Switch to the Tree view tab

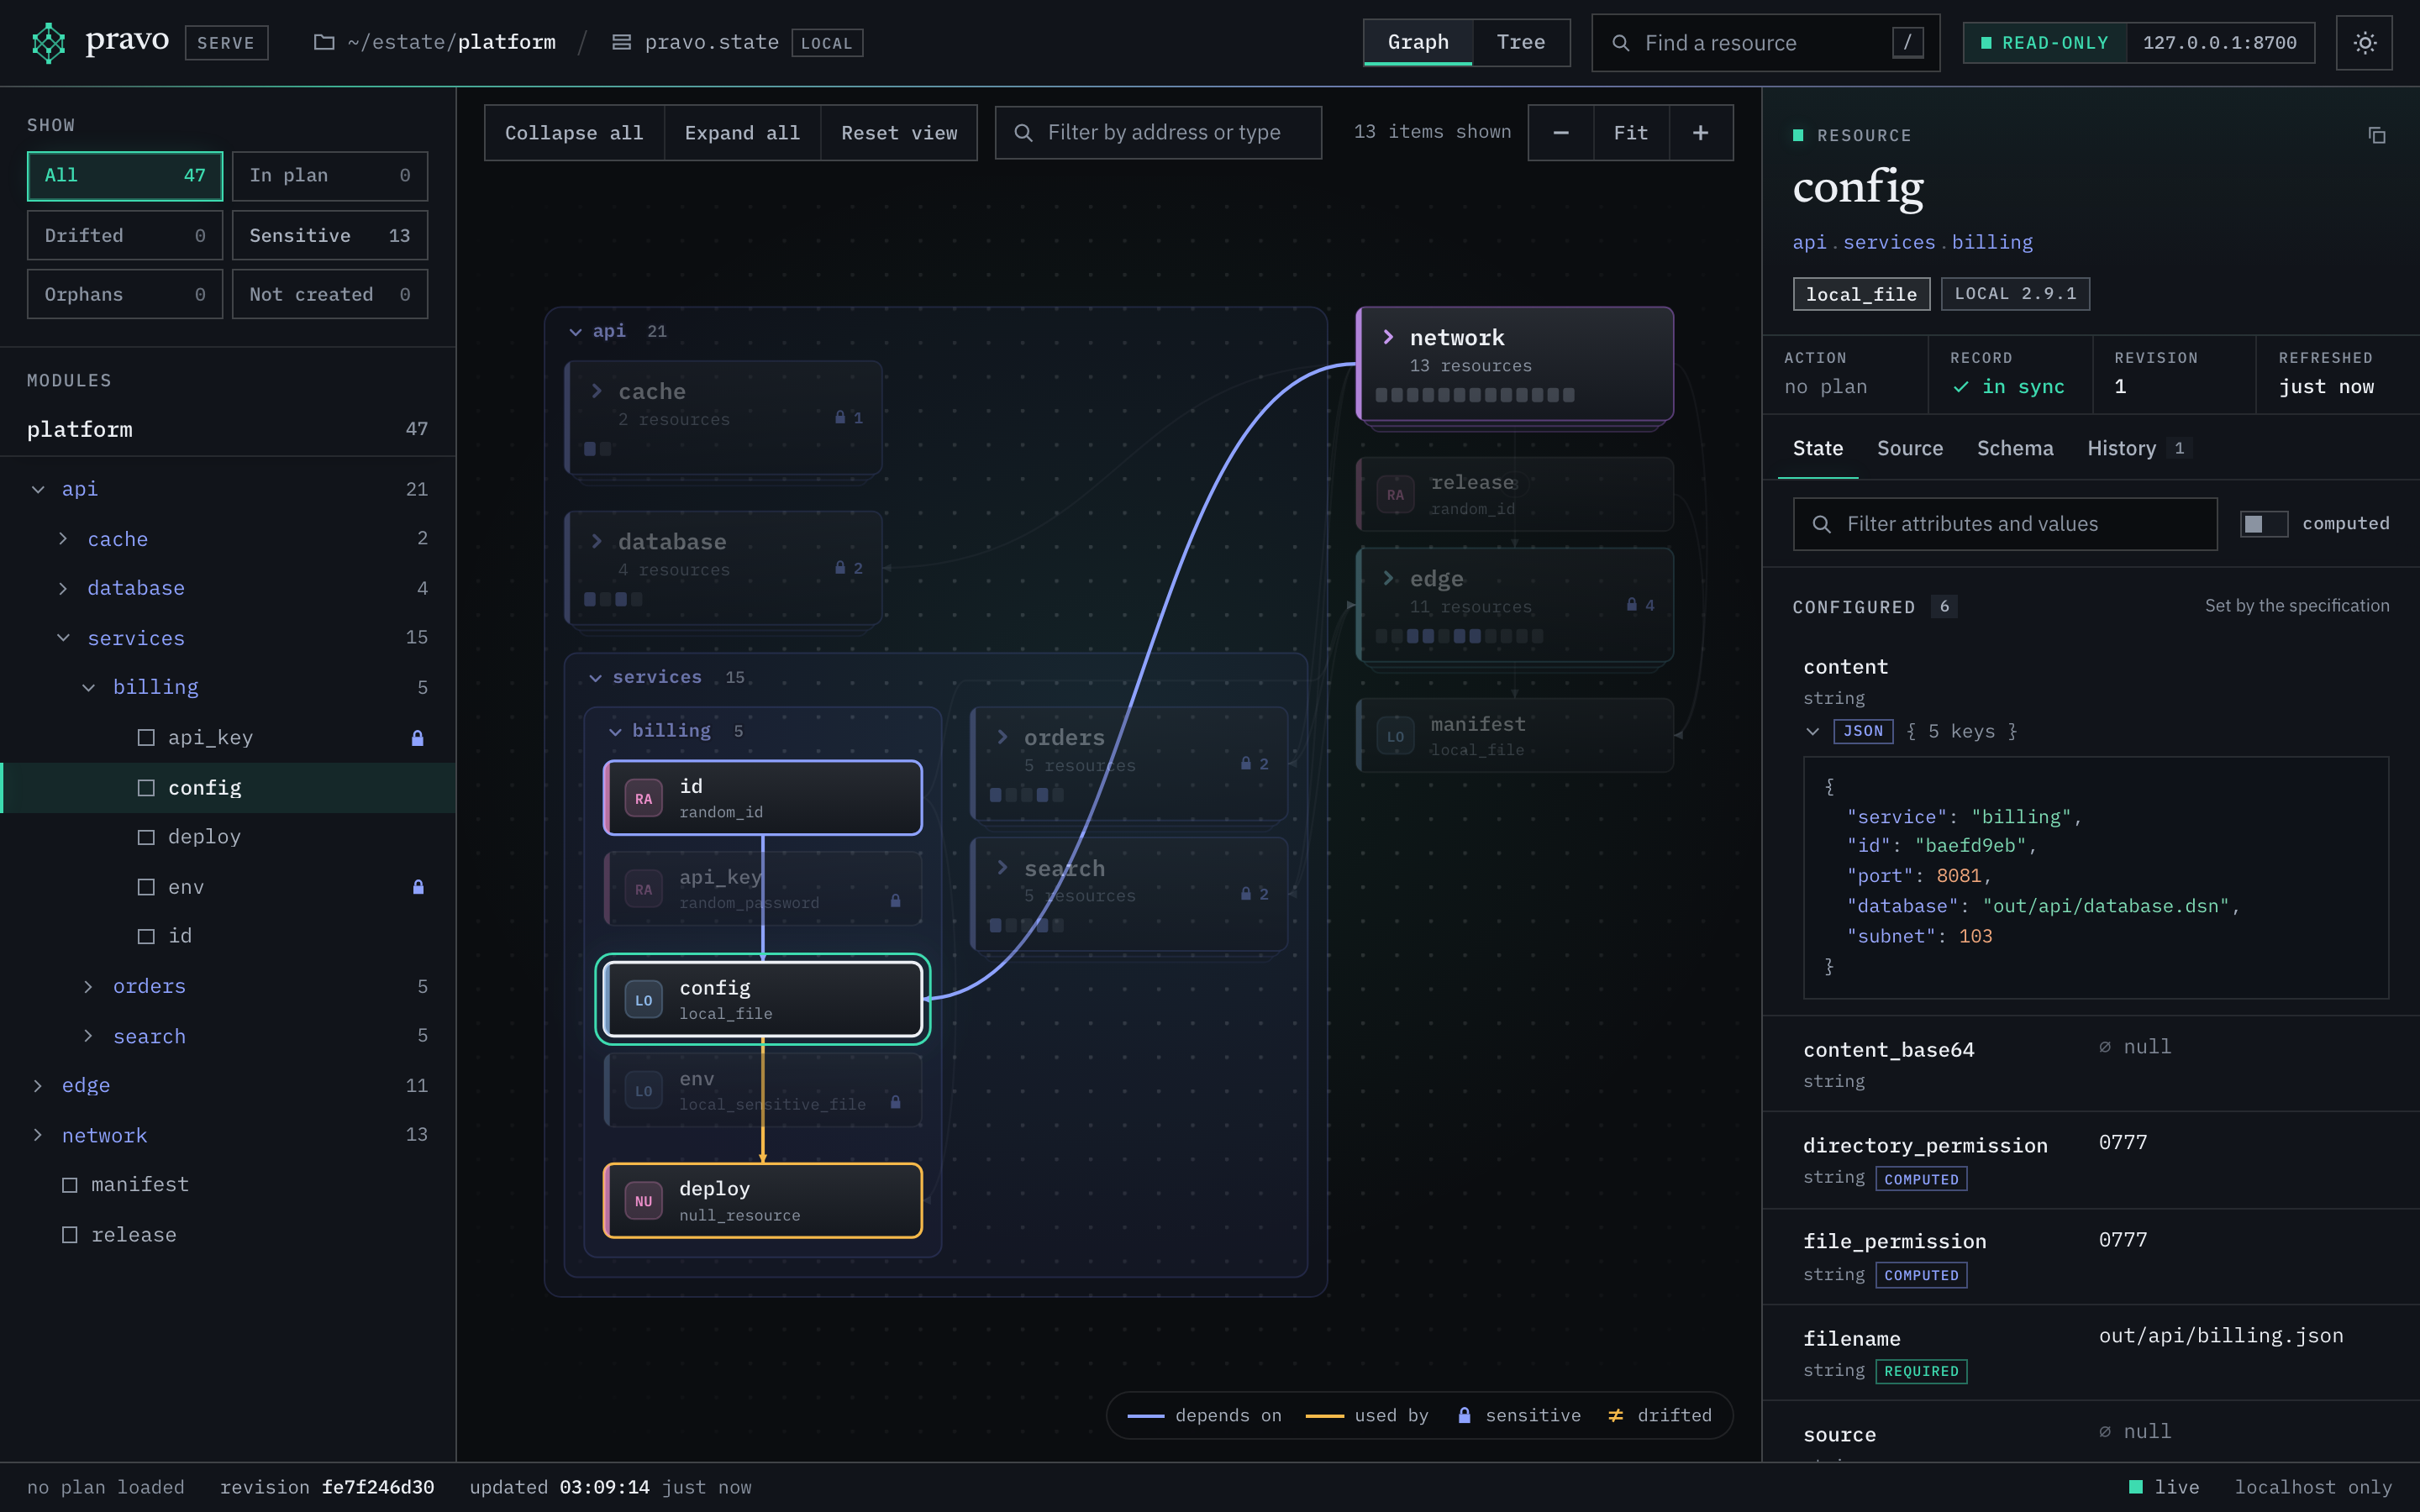[1520, 42]
